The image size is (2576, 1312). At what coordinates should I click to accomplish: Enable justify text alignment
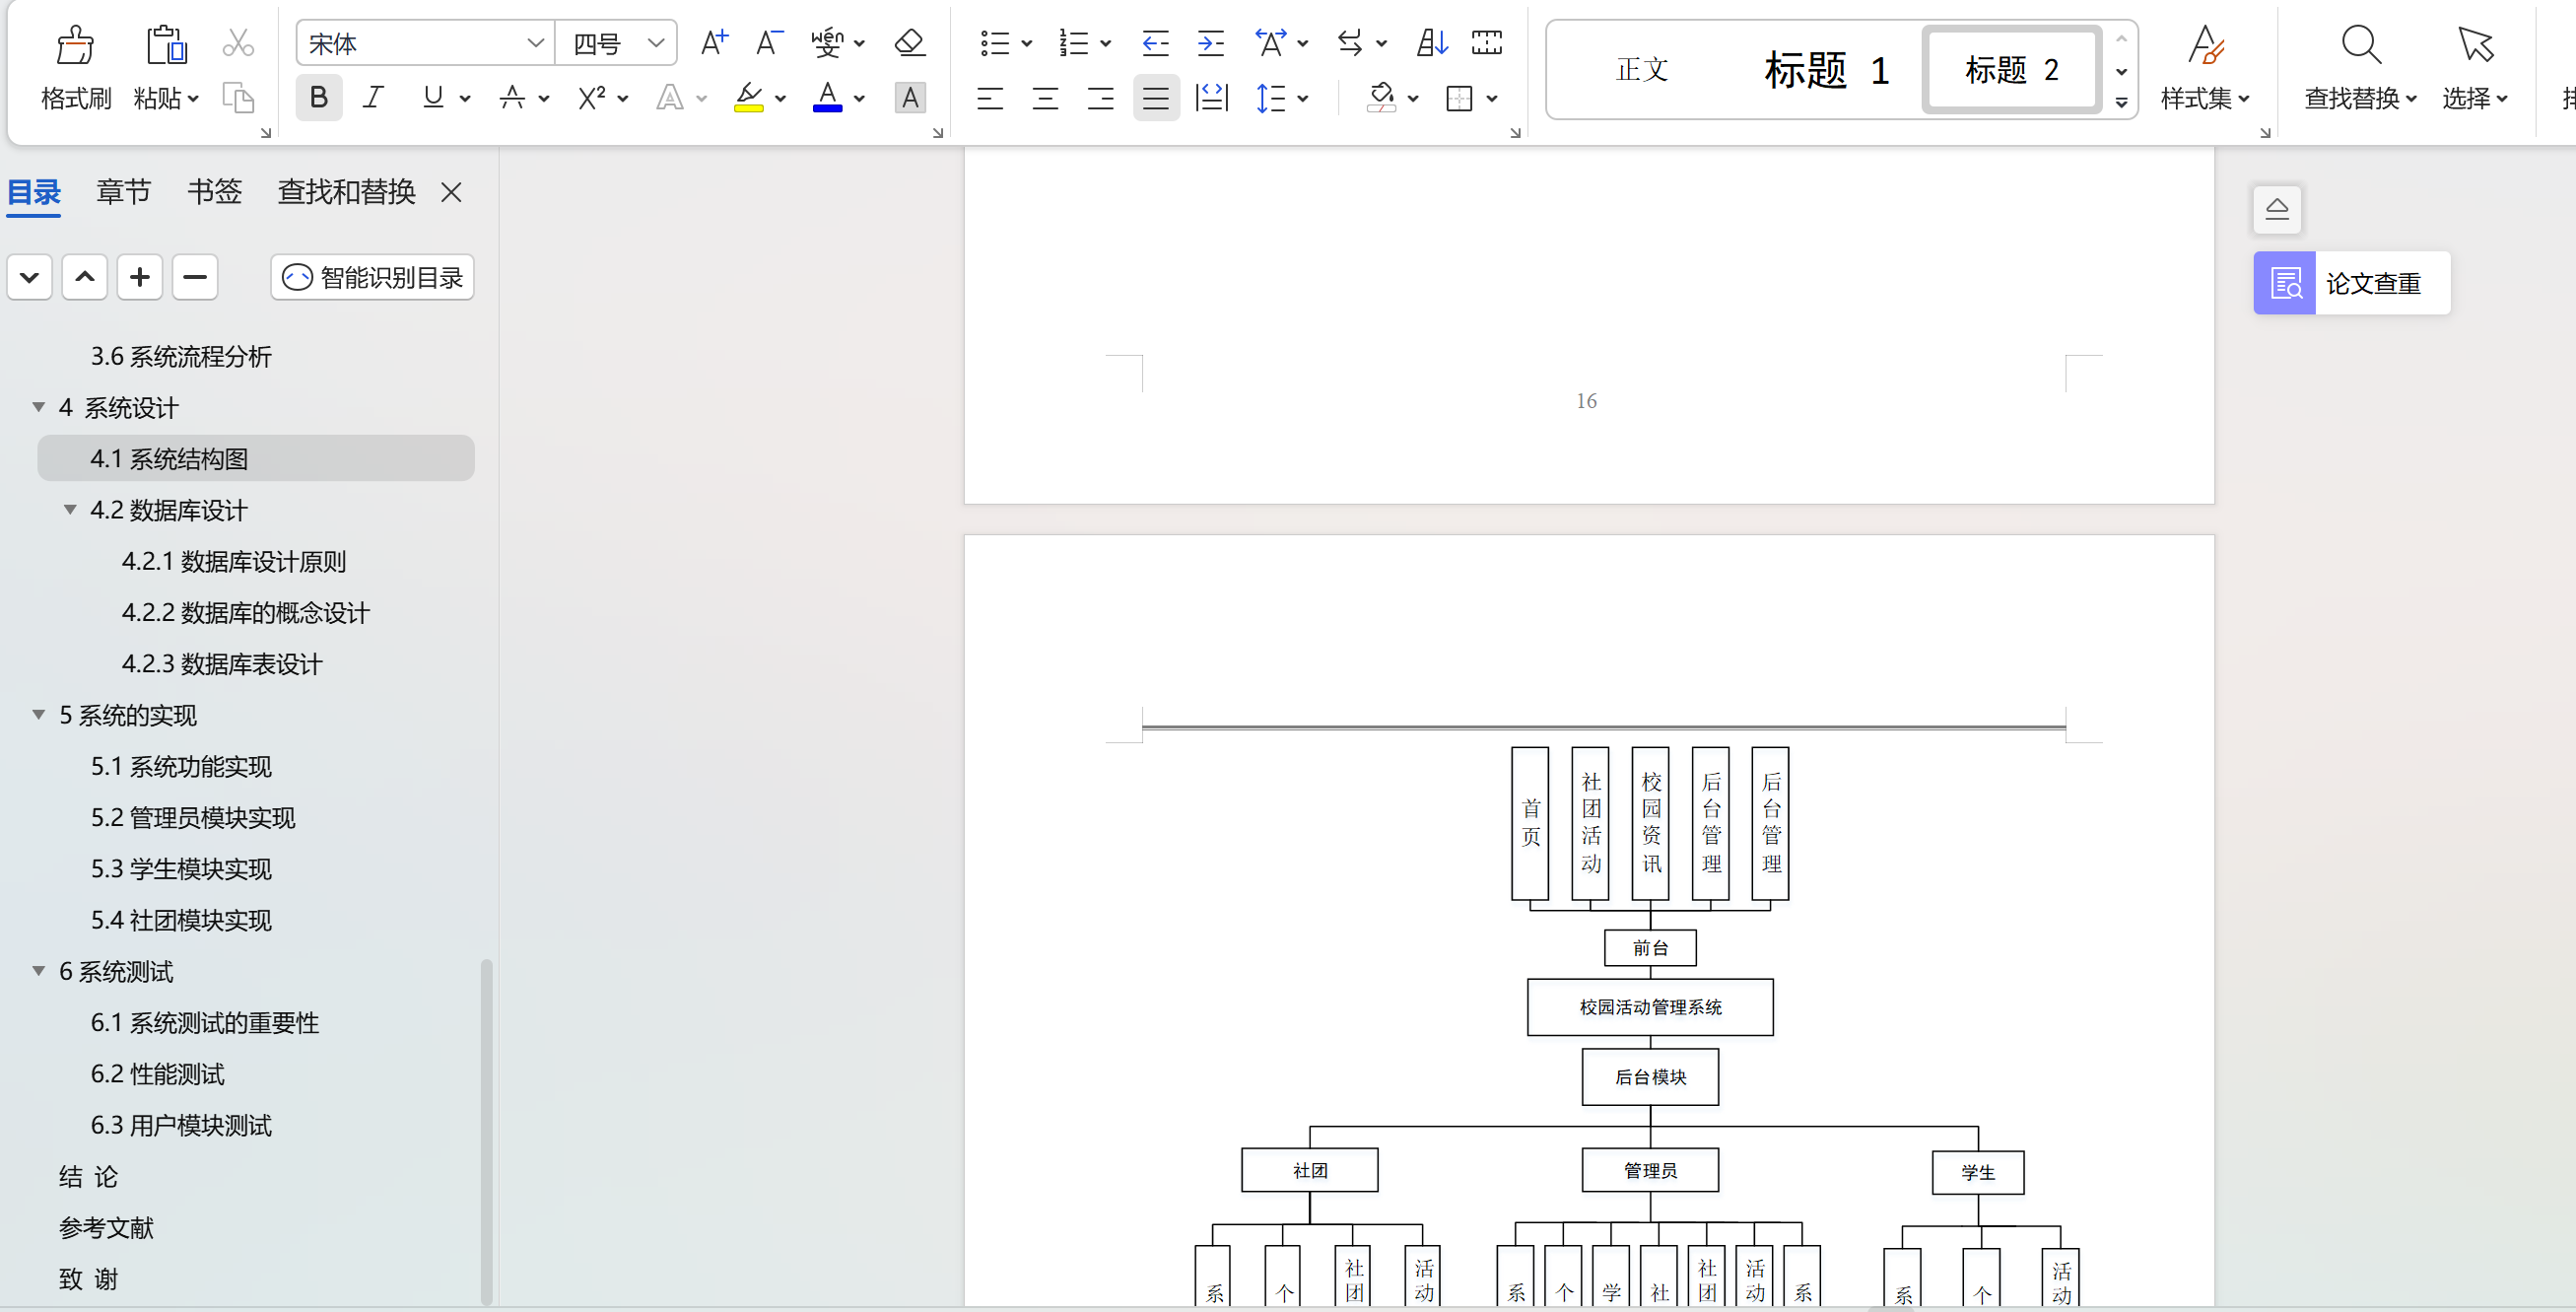(1155, 98)
